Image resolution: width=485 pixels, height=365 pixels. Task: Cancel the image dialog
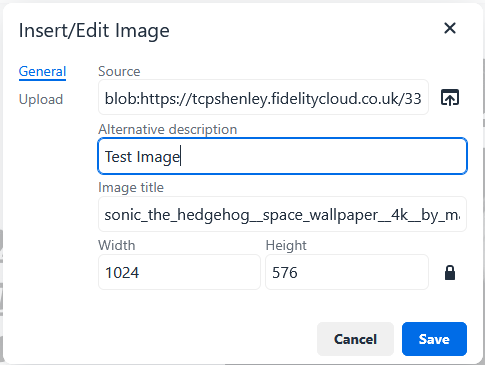click(355, 339)
